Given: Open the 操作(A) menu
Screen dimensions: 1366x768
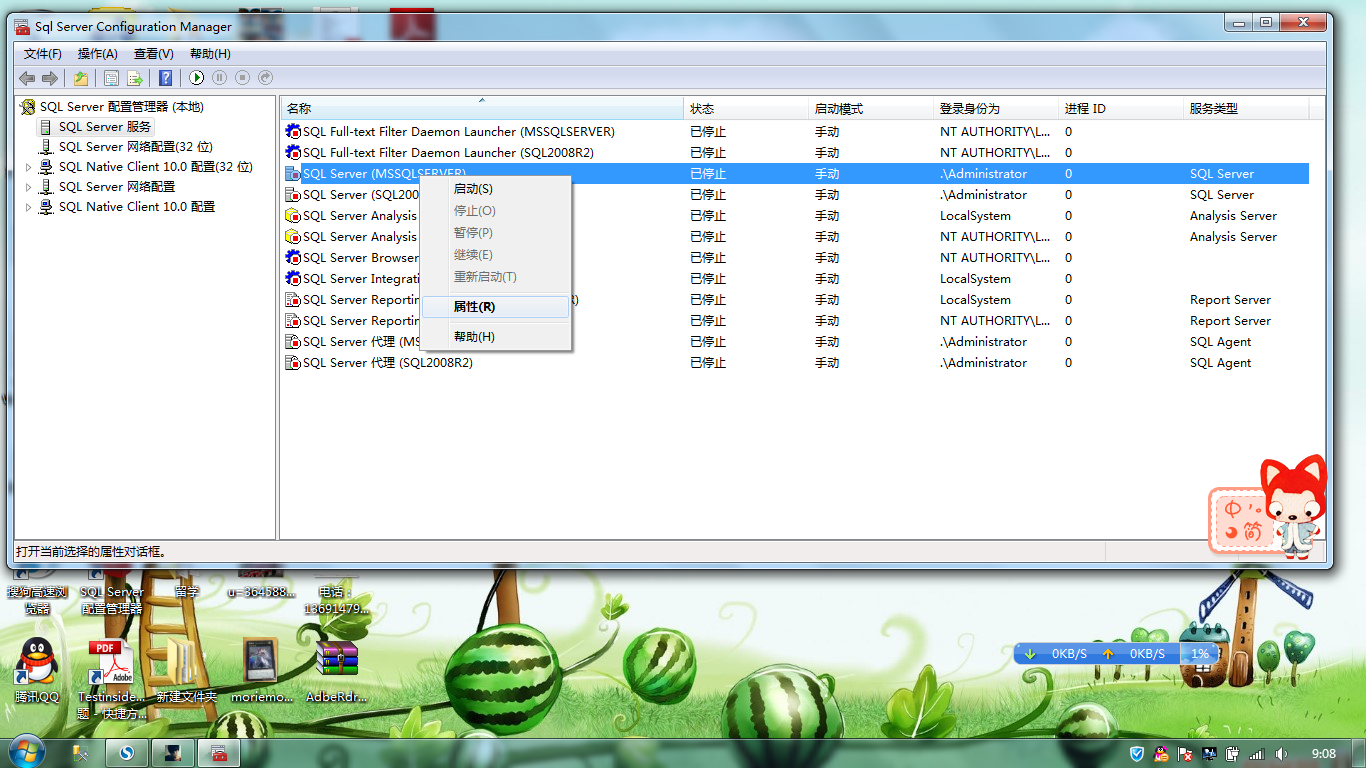Looking at the screenshot, I should (x=98, y=54).
